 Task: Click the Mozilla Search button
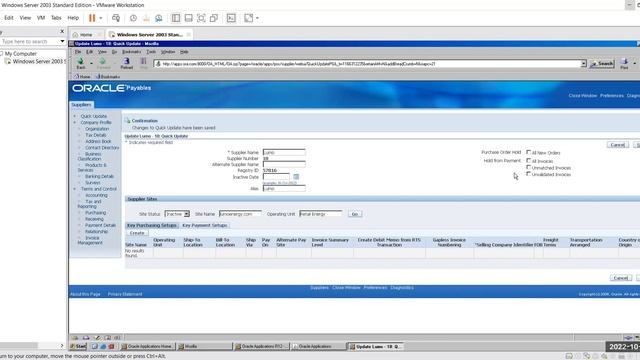tap(602, 64)
